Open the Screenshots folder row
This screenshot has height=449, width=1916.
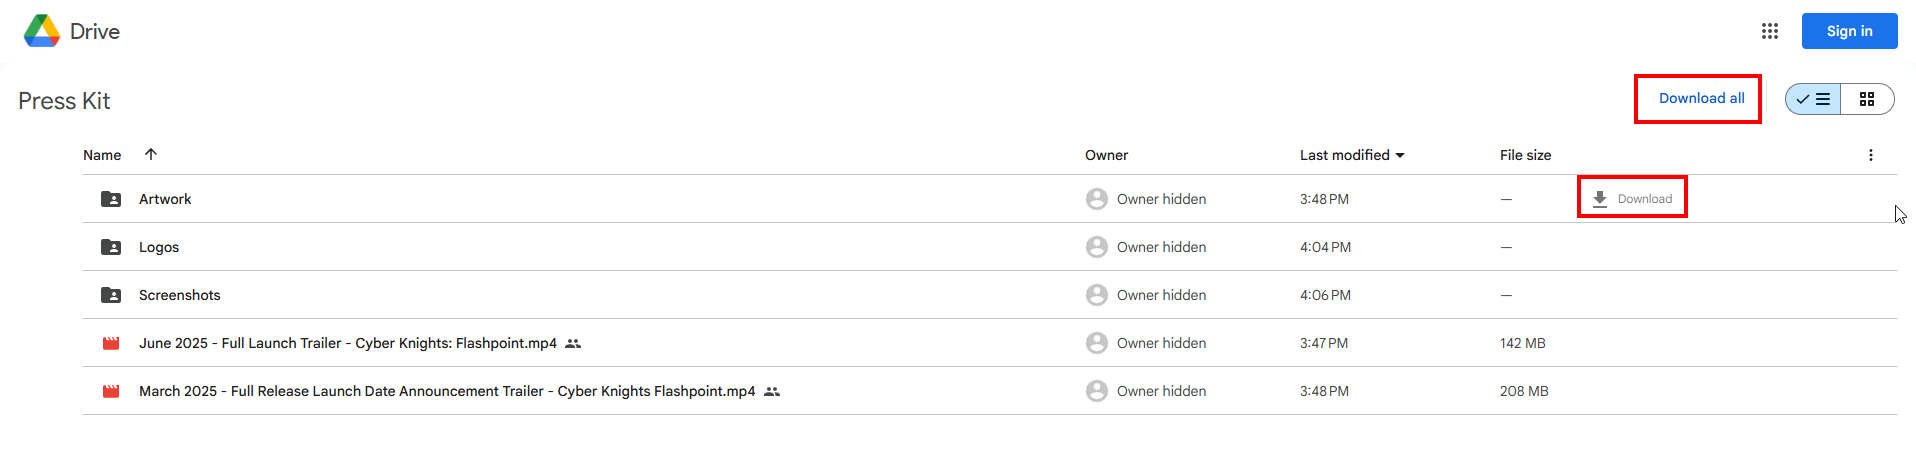click(989, 295)
